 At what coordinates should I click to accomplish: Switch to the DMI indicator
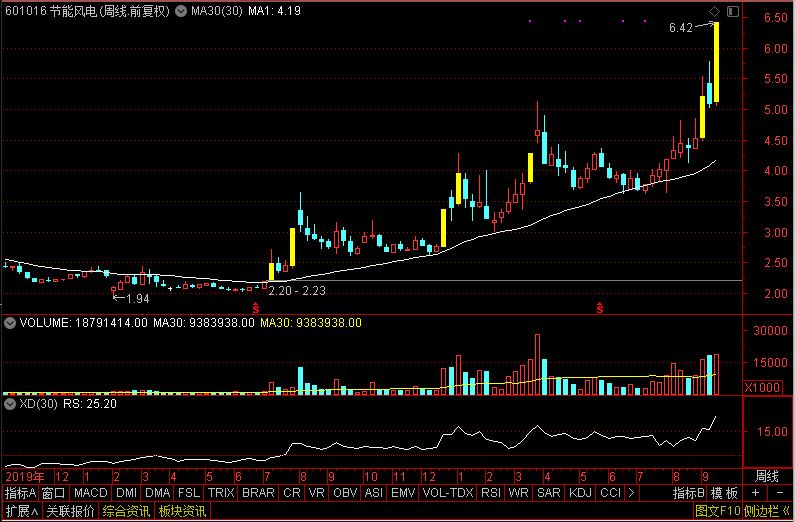tap(126, 493)
